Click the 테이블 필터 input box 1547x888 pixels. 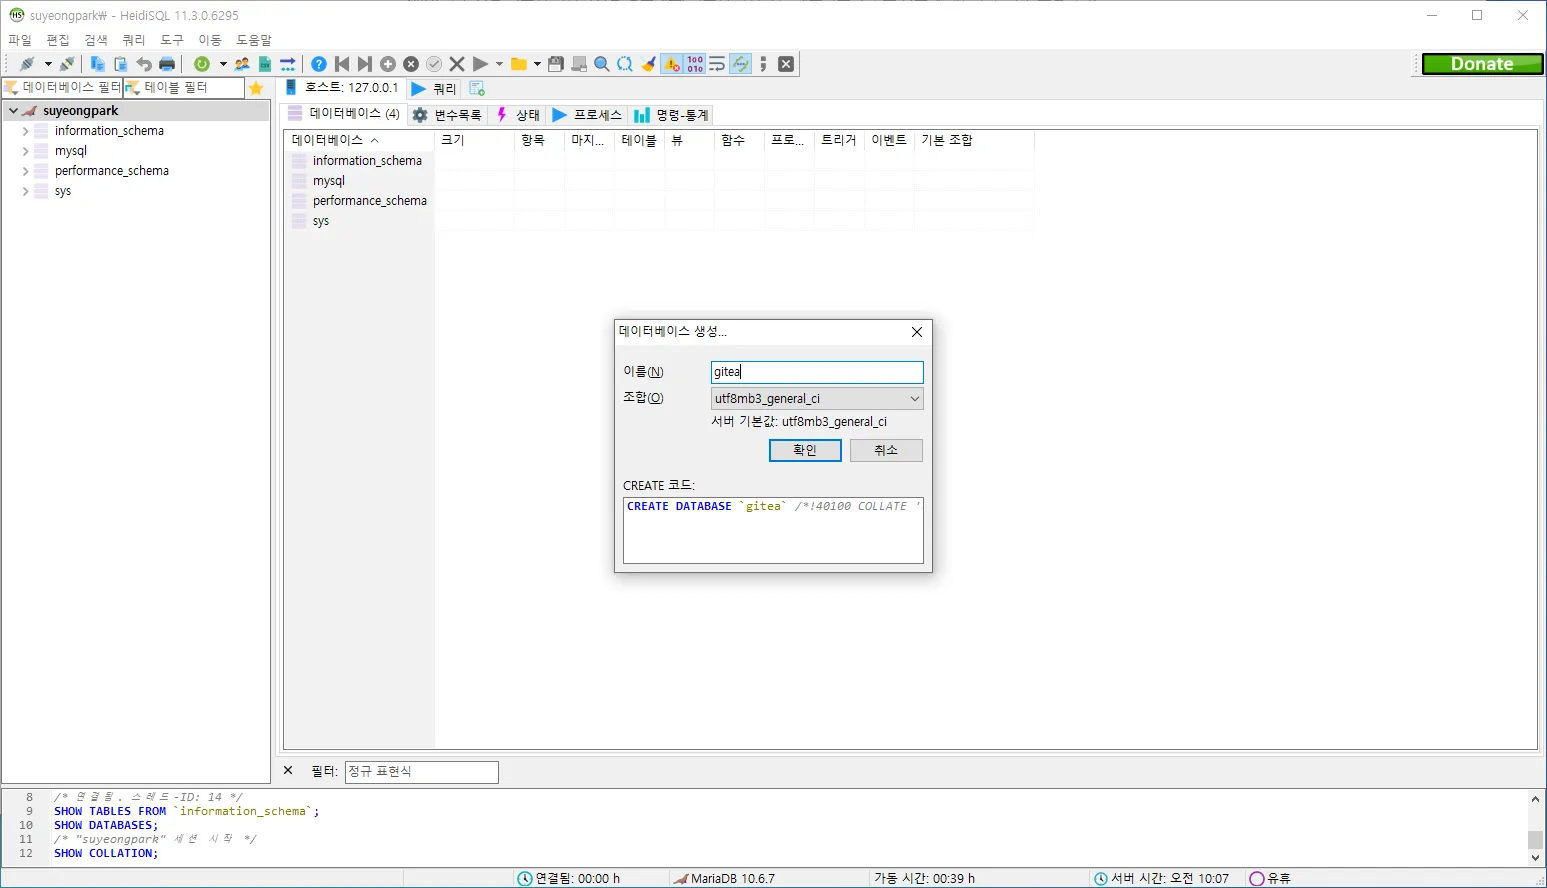point(183,88)
